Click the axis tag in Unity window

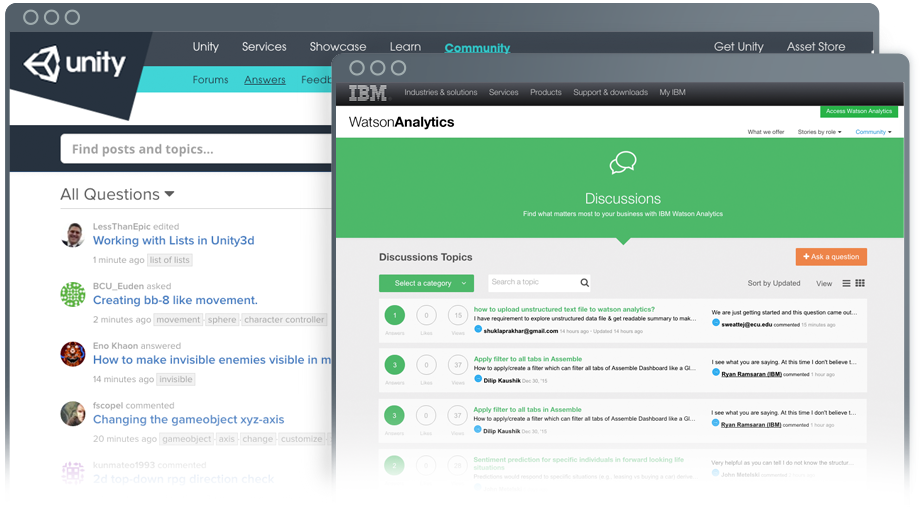coord(226,439)
